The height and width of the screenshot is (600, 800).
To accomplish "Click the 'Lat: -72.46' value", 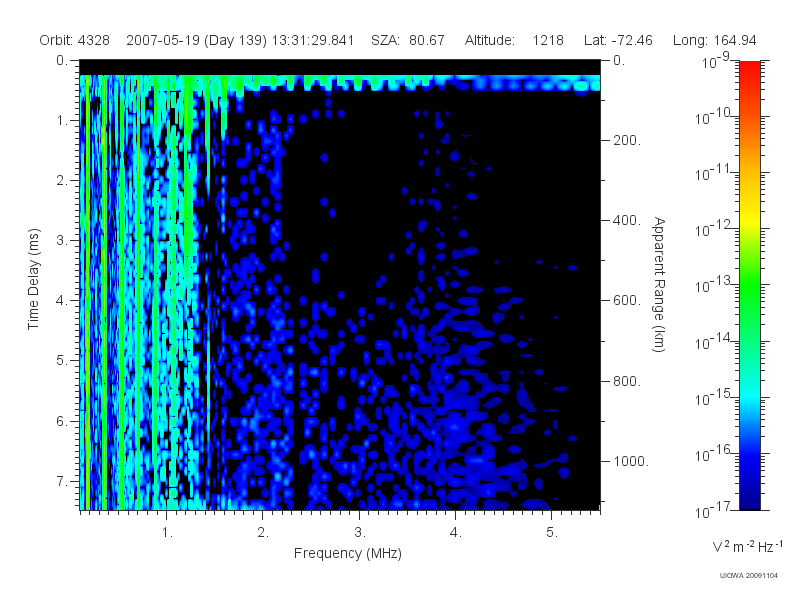I will (x=618, y=40).
